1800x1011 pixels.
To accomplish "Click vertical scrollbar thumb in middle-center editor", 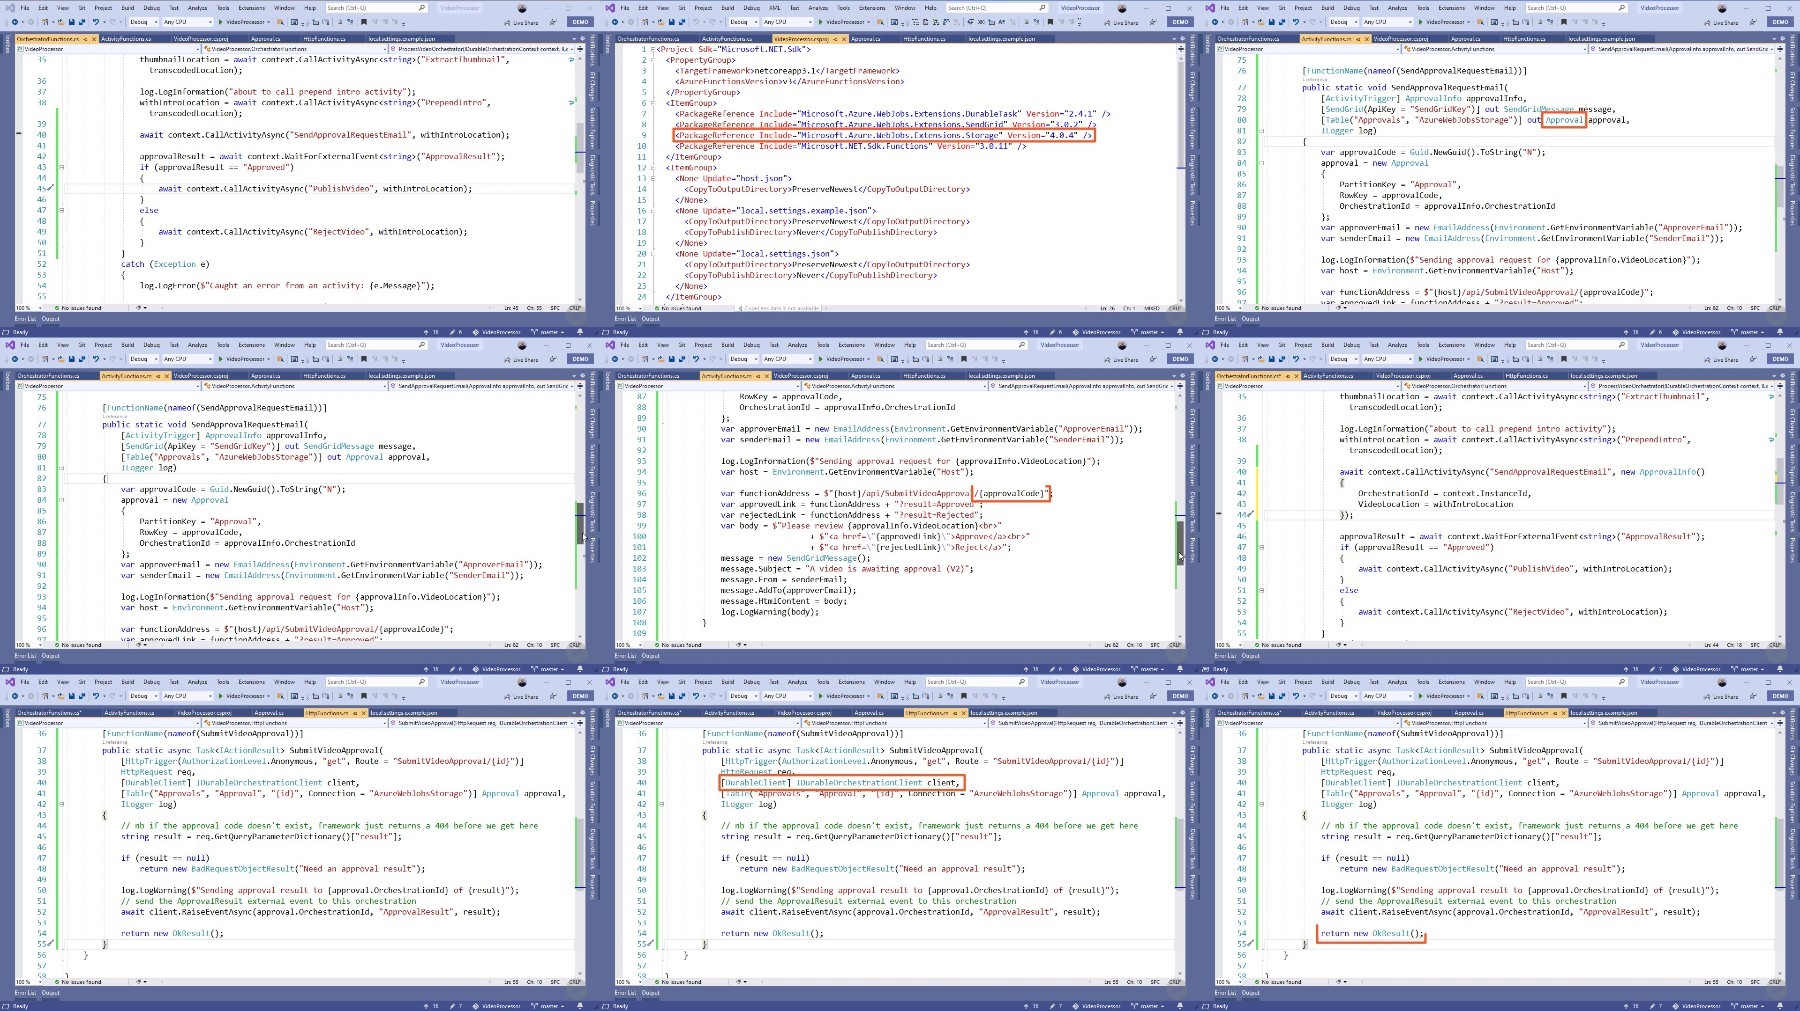I will coord(1180,543).
